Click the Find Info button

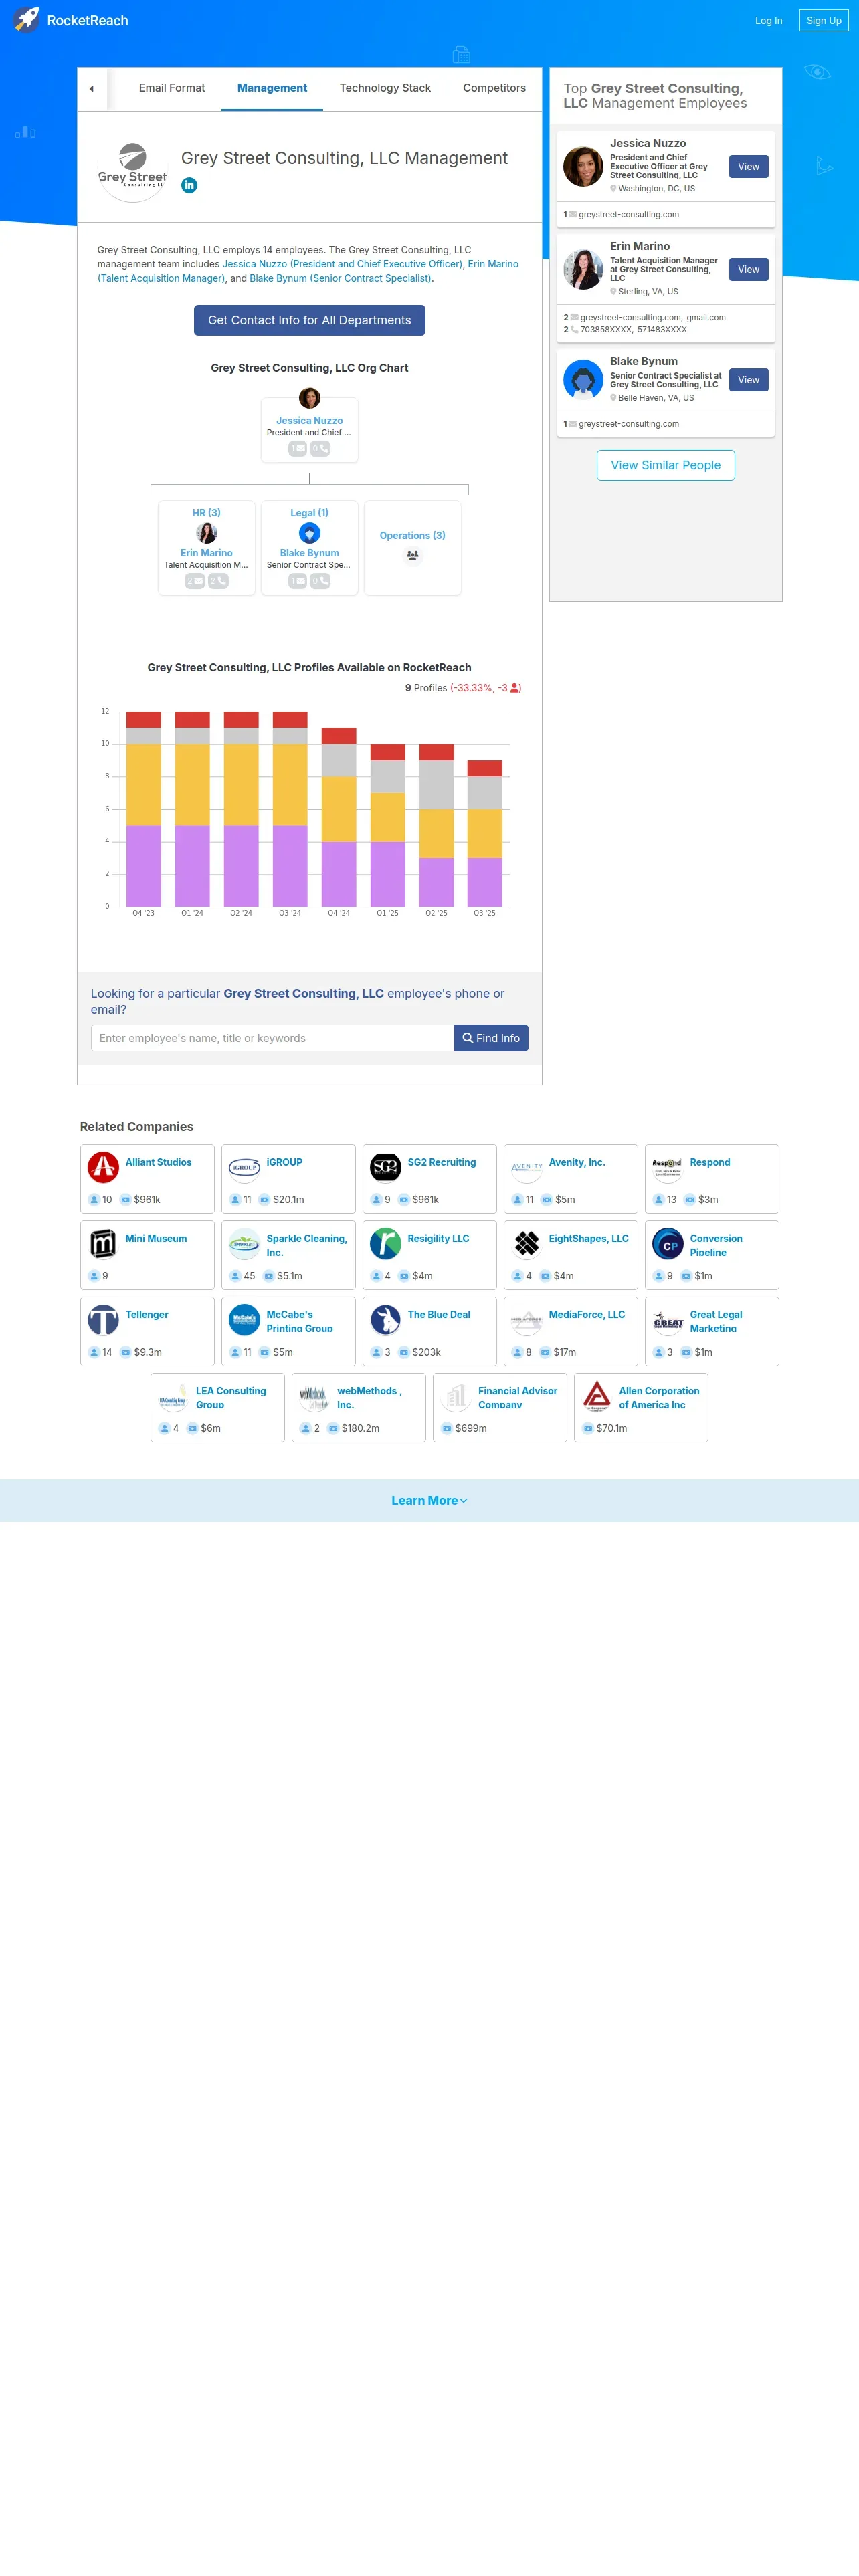491,1038
